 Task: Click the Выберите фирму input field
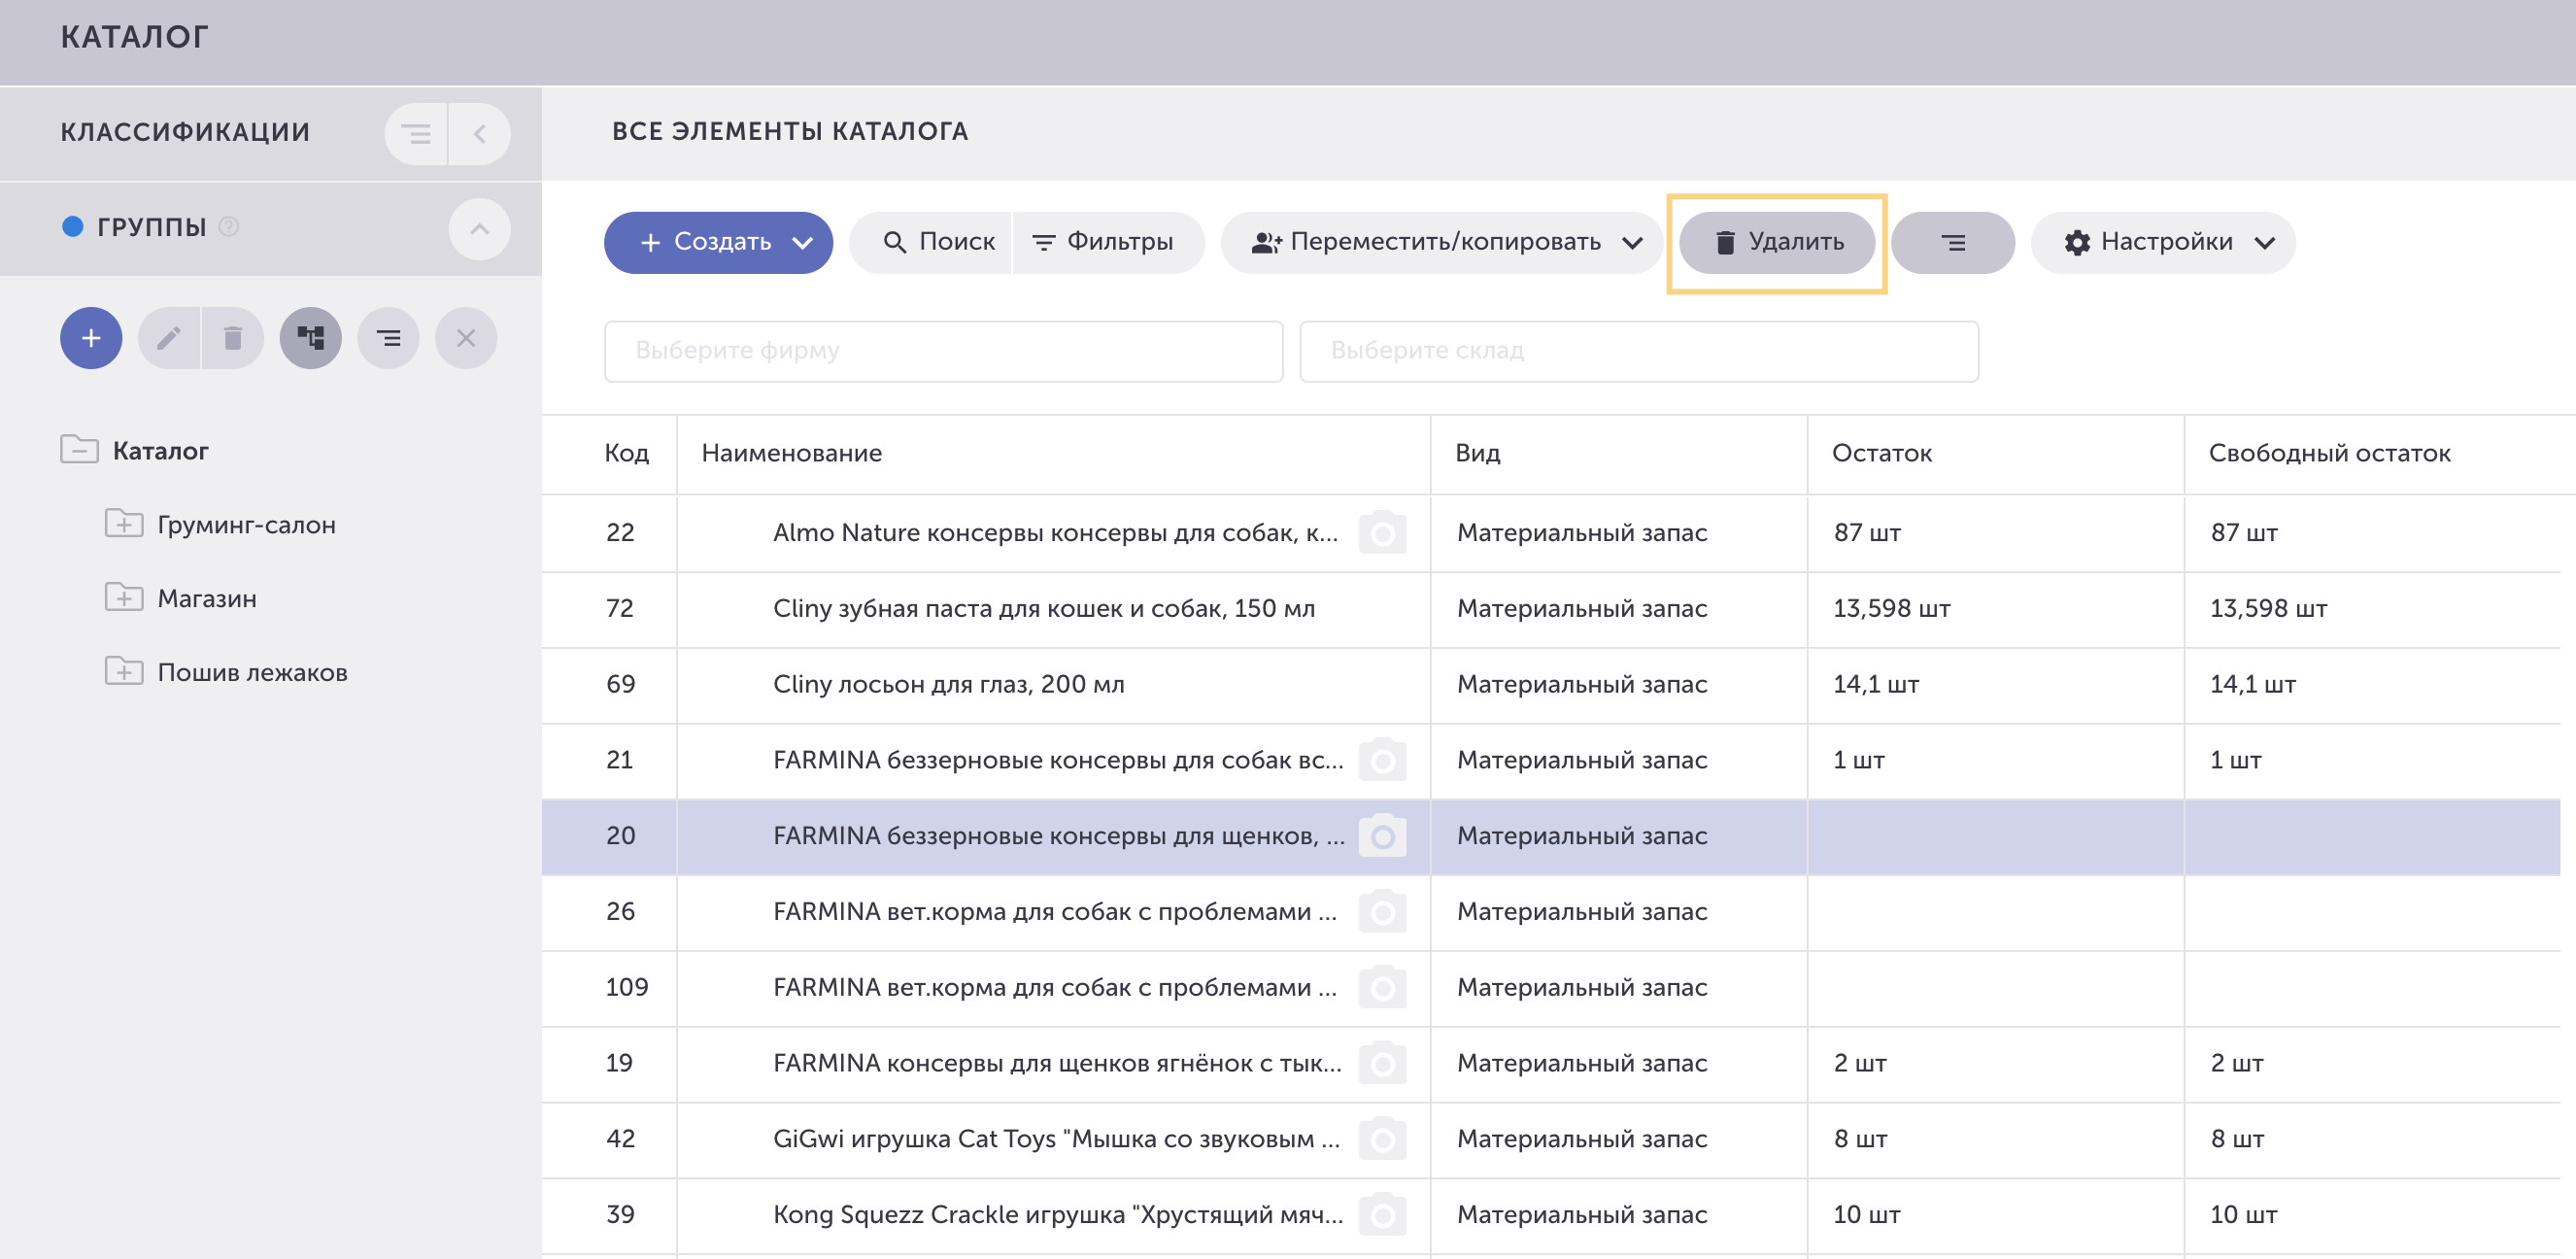[943, 351]
